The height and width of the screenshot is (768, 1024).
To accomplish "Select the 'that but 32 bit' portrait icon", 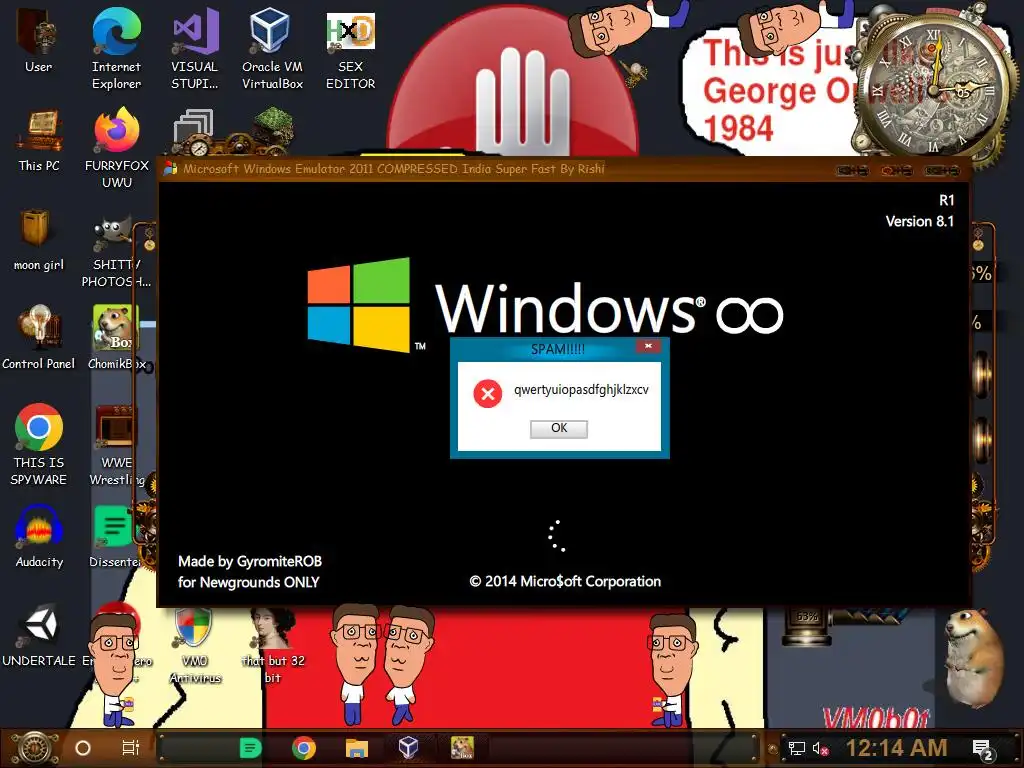I will tap(273, 645).
